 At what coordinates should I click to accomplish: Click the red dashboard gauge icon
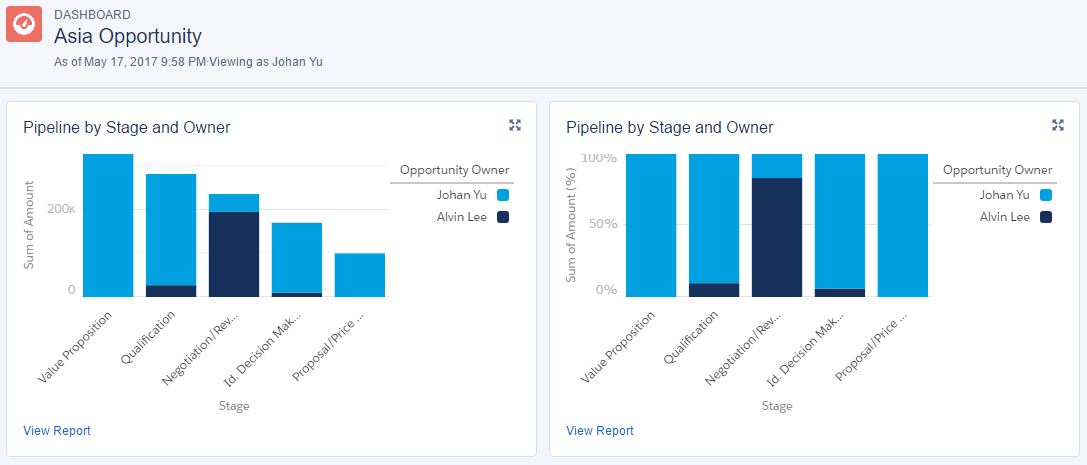pos(24,24)
